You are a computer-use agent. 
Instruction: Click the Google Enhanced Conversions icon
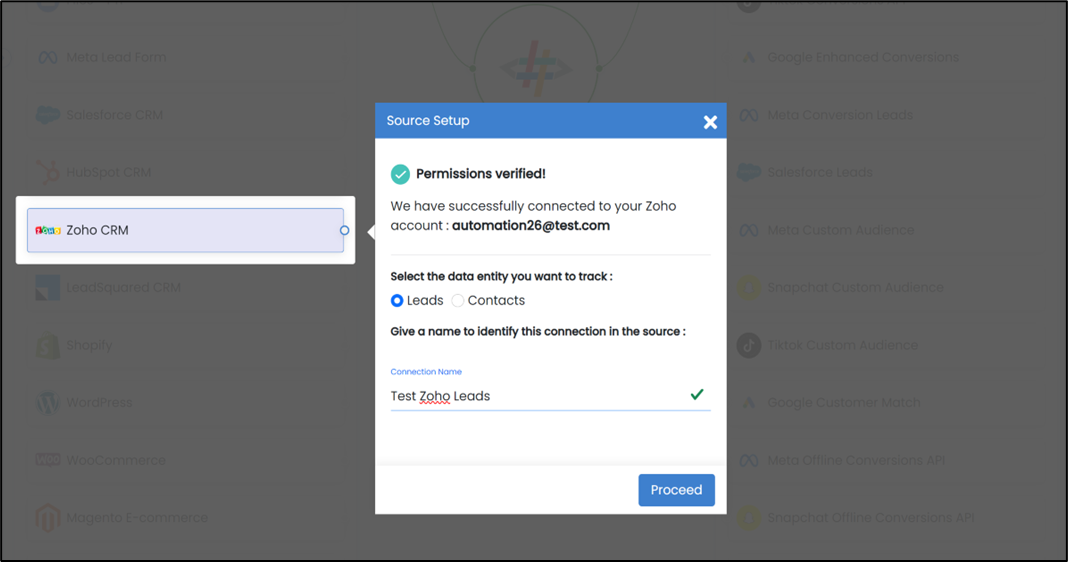pyautogui.click(x=749, y=57)
